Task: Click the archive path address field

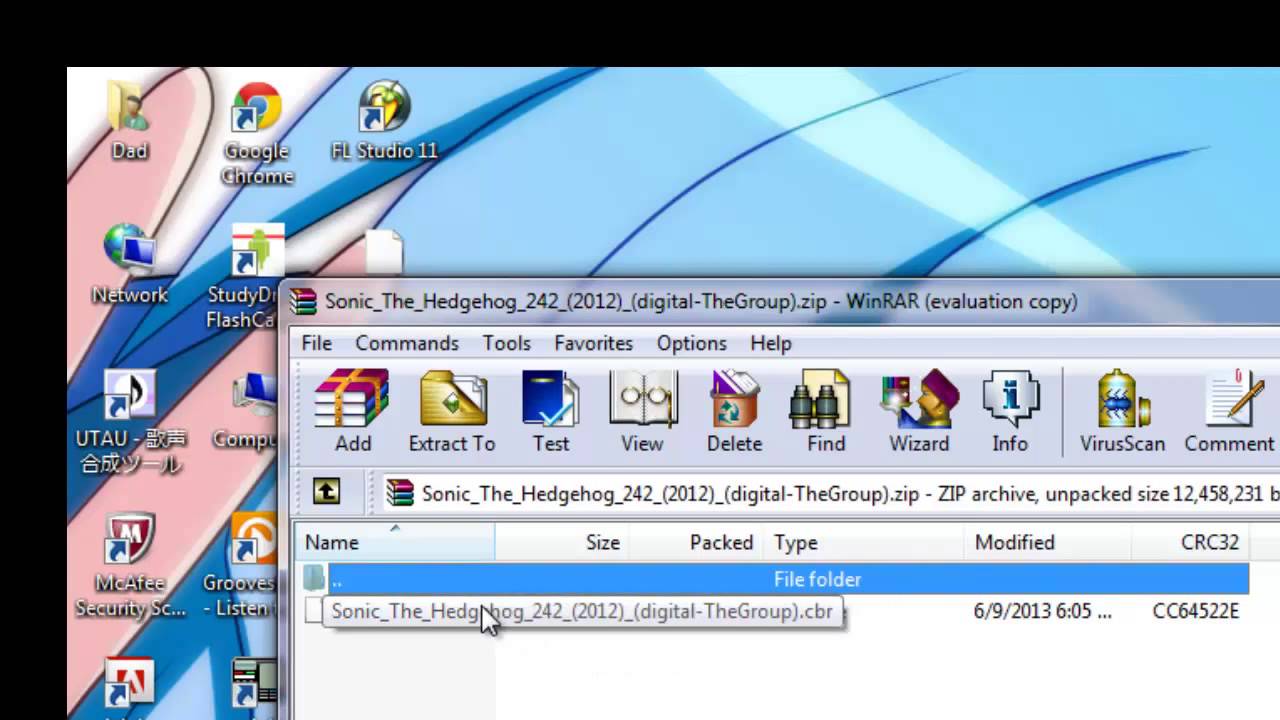Action: pos(830,493)
